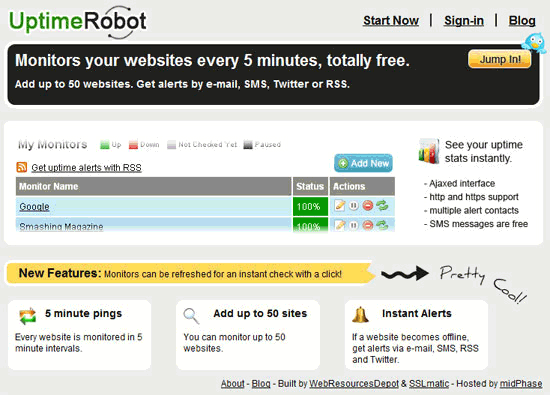The height and width of the screenshot is (395, 550).
Task: Edit the Smashing Magazine monitor
Action: [340, 225]
